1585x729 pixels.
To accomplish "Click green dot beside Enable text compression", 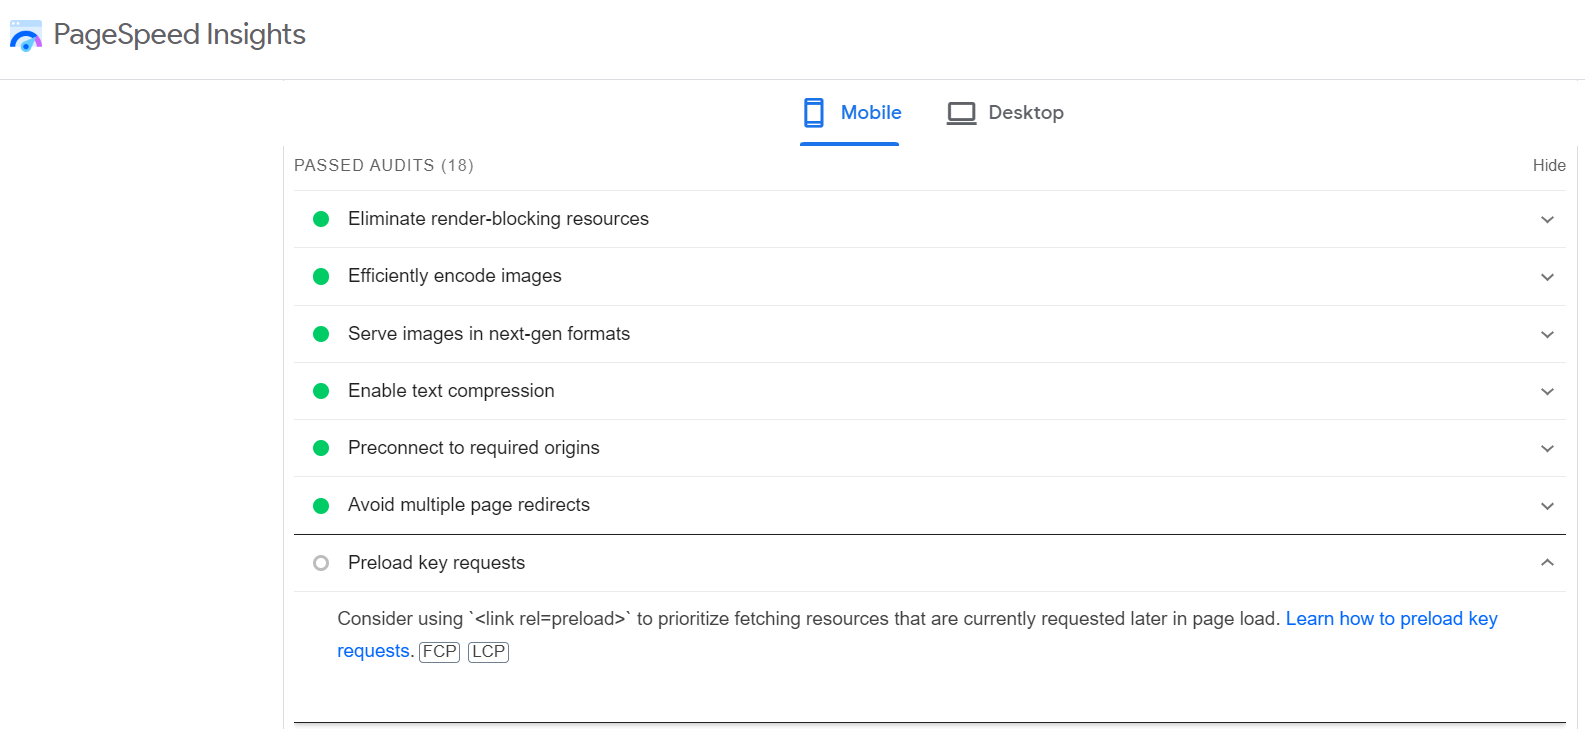I will [321, 391].
